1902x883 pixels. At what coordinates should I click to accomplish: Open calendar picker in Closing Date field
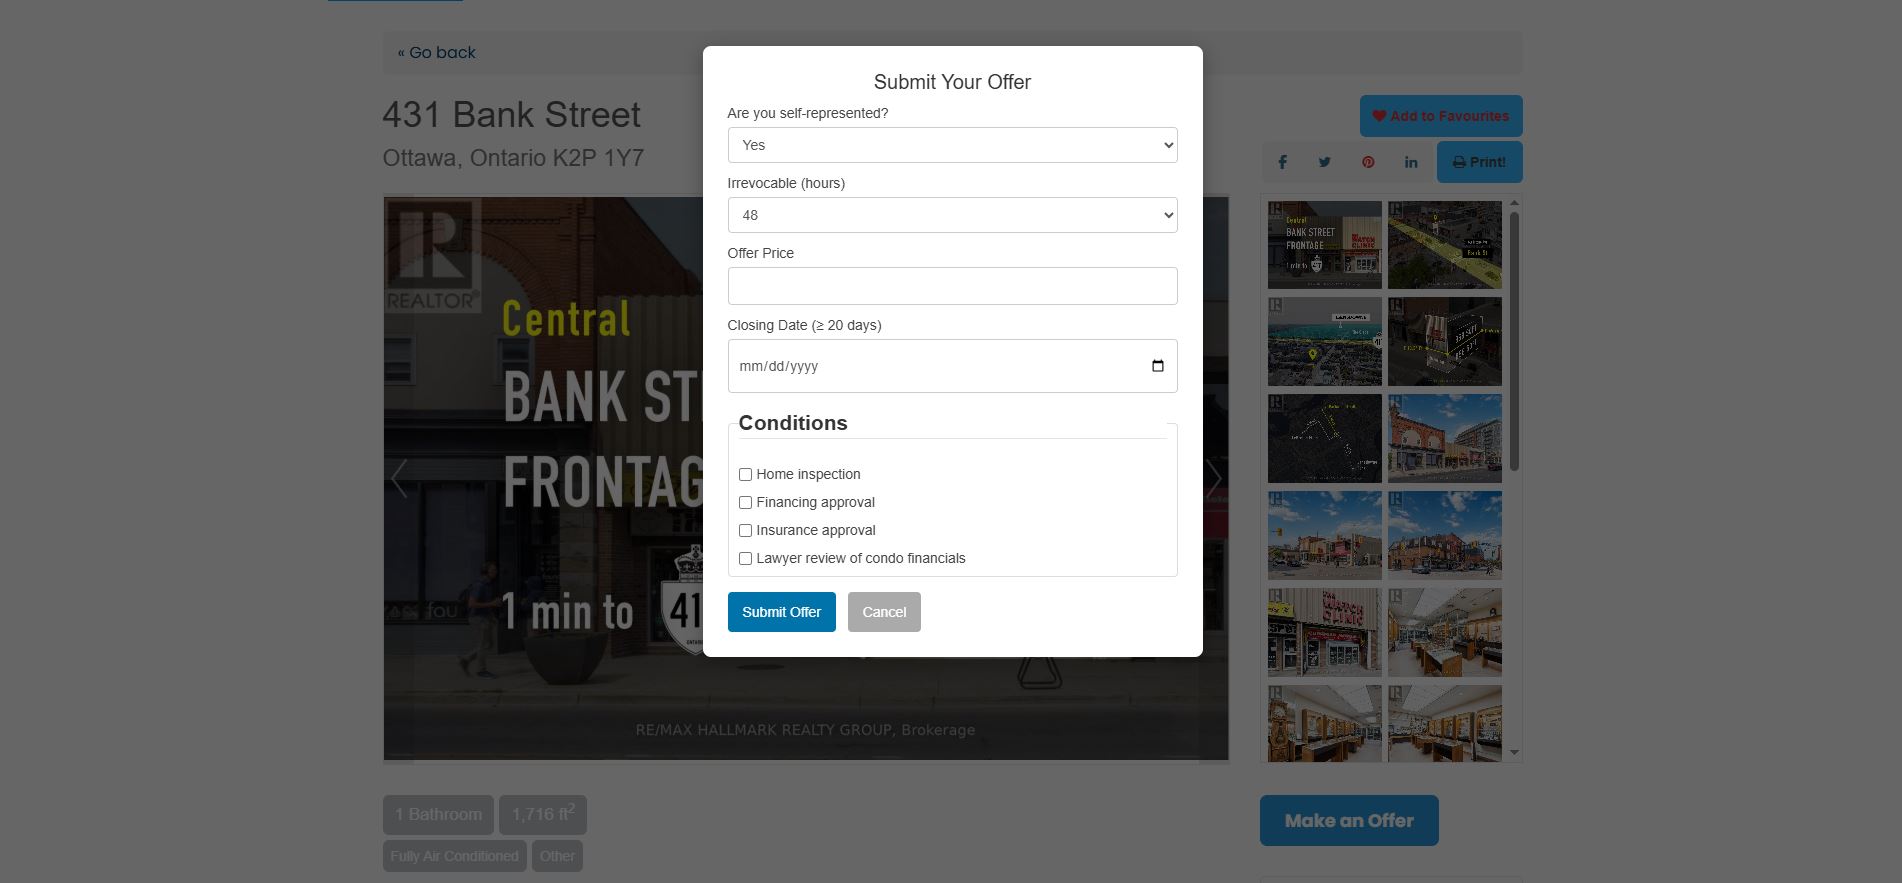(x=1157, y=366)
